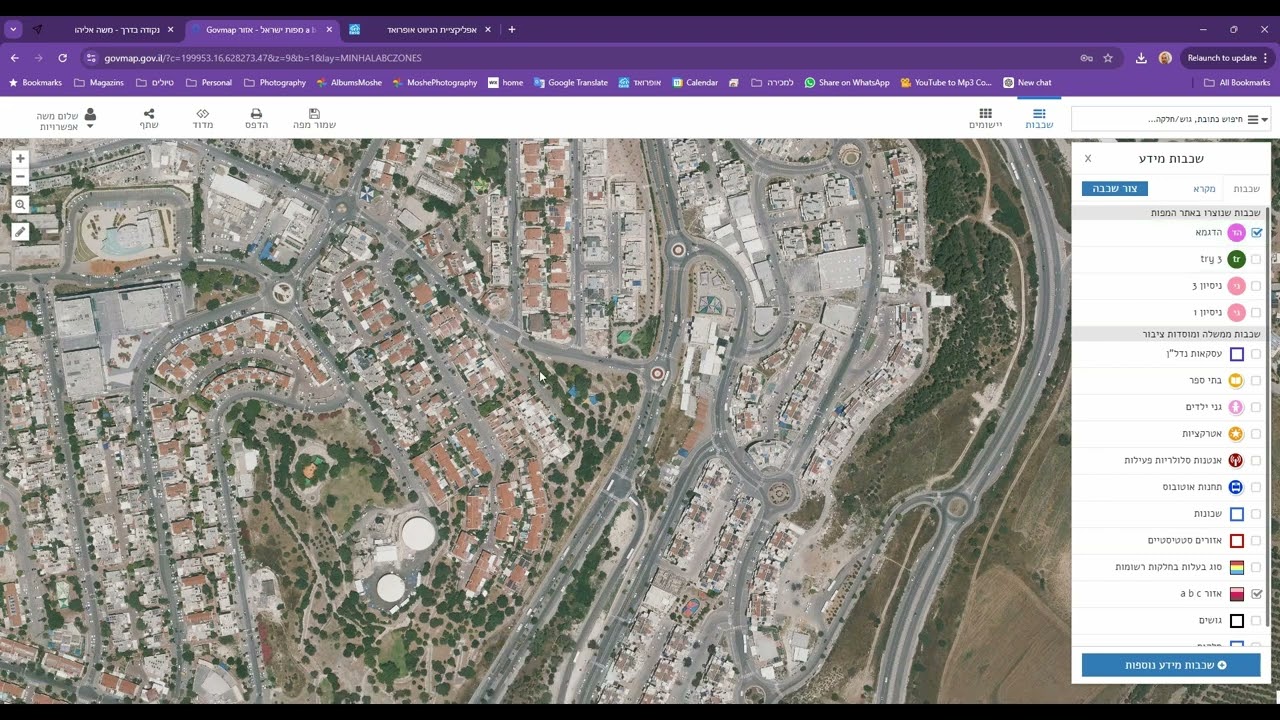This screenshot has width=1280, height=720.
Task: Open the pencil drawing tool on map
Action: 20,231
